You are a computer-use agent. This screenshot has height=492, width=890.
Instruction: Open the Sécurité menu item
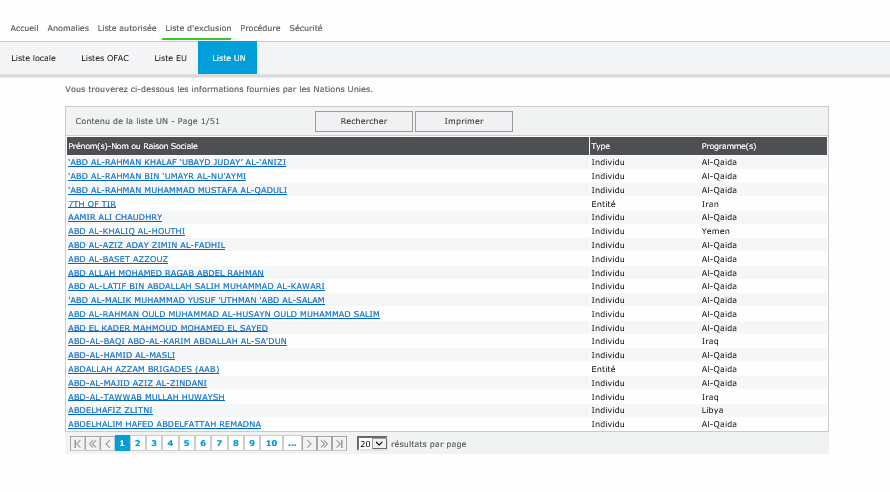(x=306, y=28)
